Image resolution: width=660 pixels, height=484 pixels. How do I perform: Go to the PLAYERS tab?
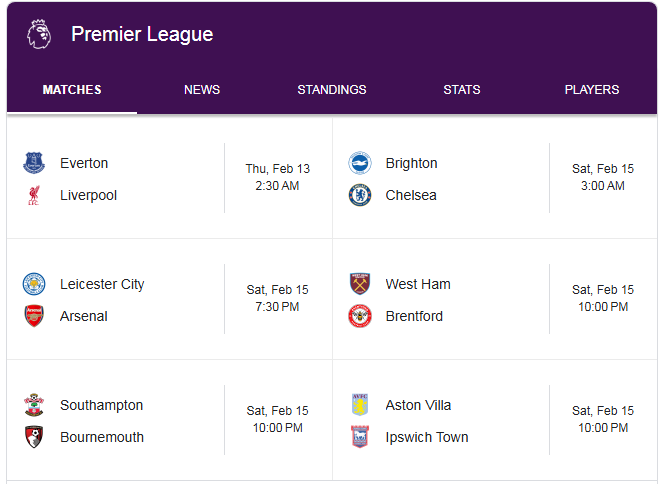[592, 90]
